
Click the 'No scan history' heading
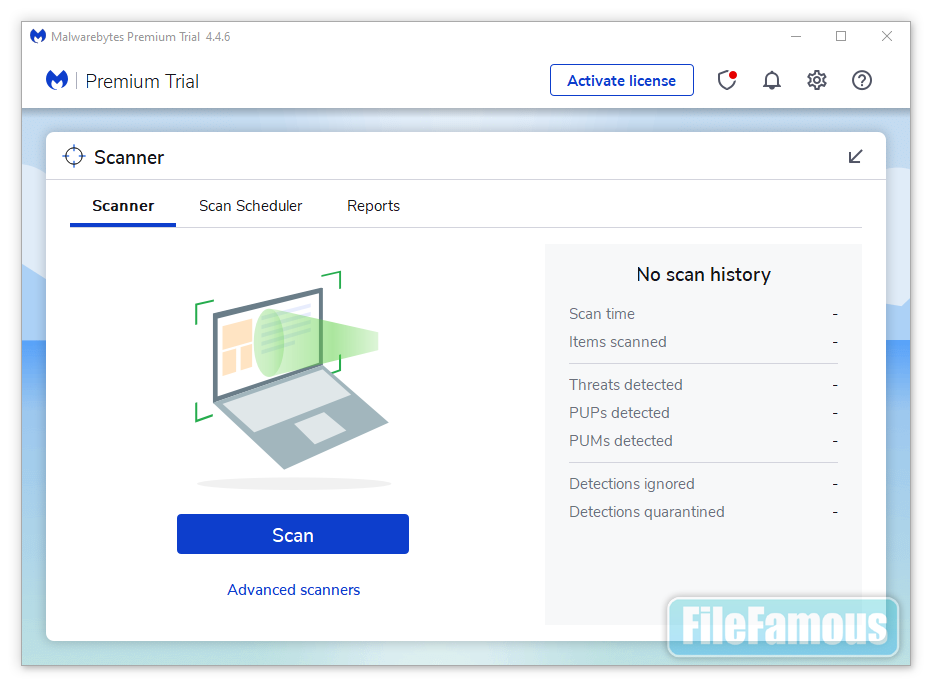[x=703, y=274]
